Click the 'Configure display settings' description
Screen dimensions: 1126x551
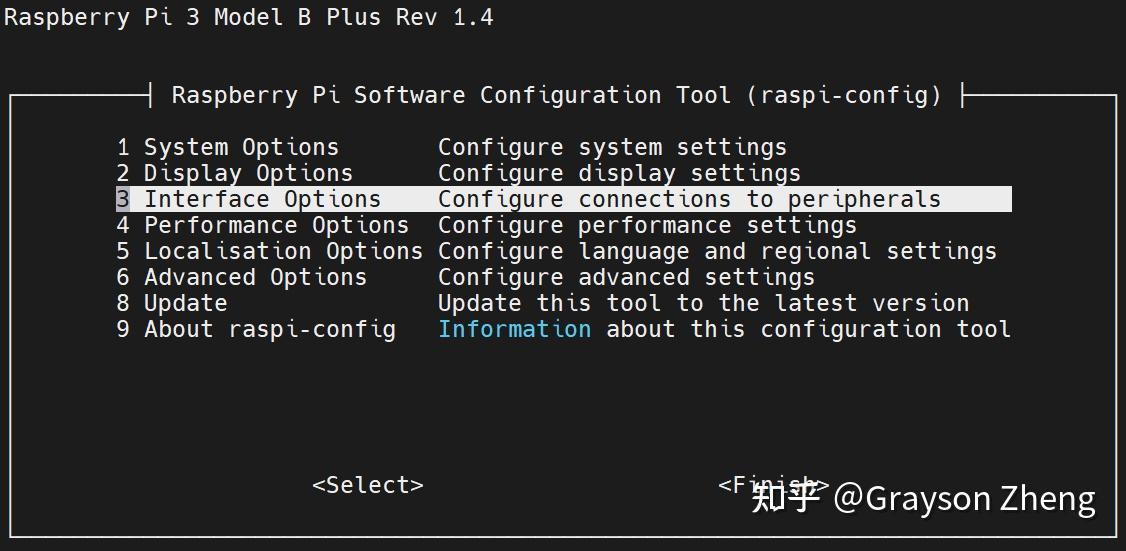[619, 173]
